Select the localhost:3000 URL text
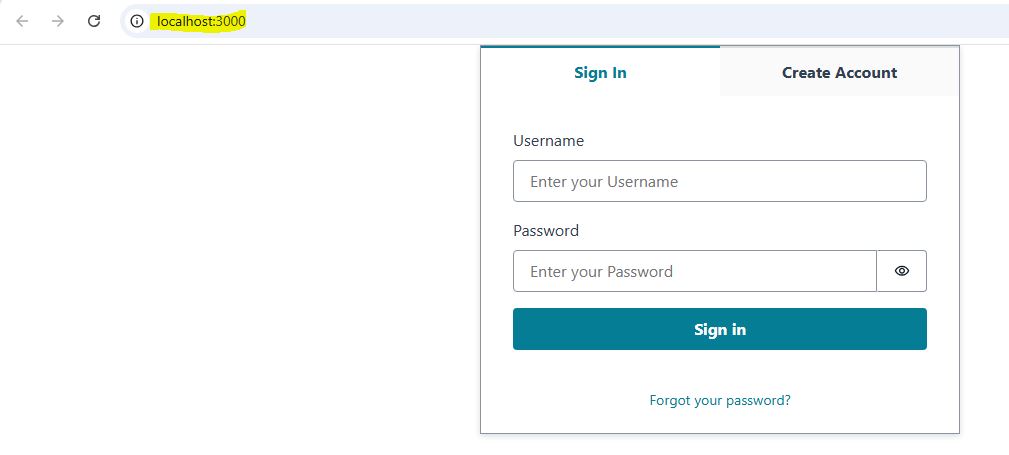This screenshot has width=1009, height=455. tap(201, 21)
